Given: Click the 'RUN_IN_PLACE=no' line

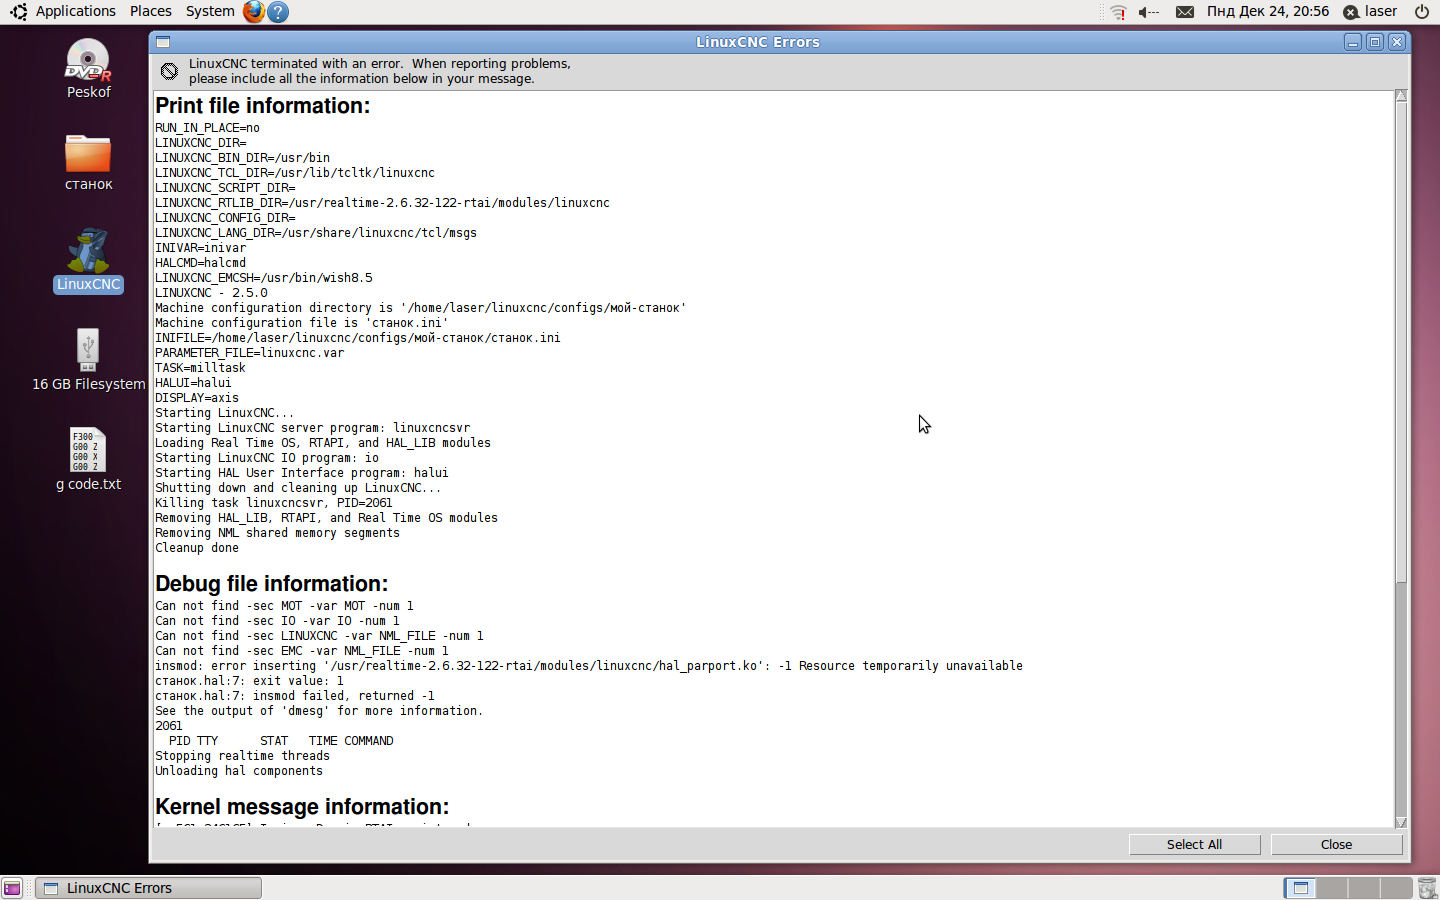Looking at the screenshot, I should point(207,128).
